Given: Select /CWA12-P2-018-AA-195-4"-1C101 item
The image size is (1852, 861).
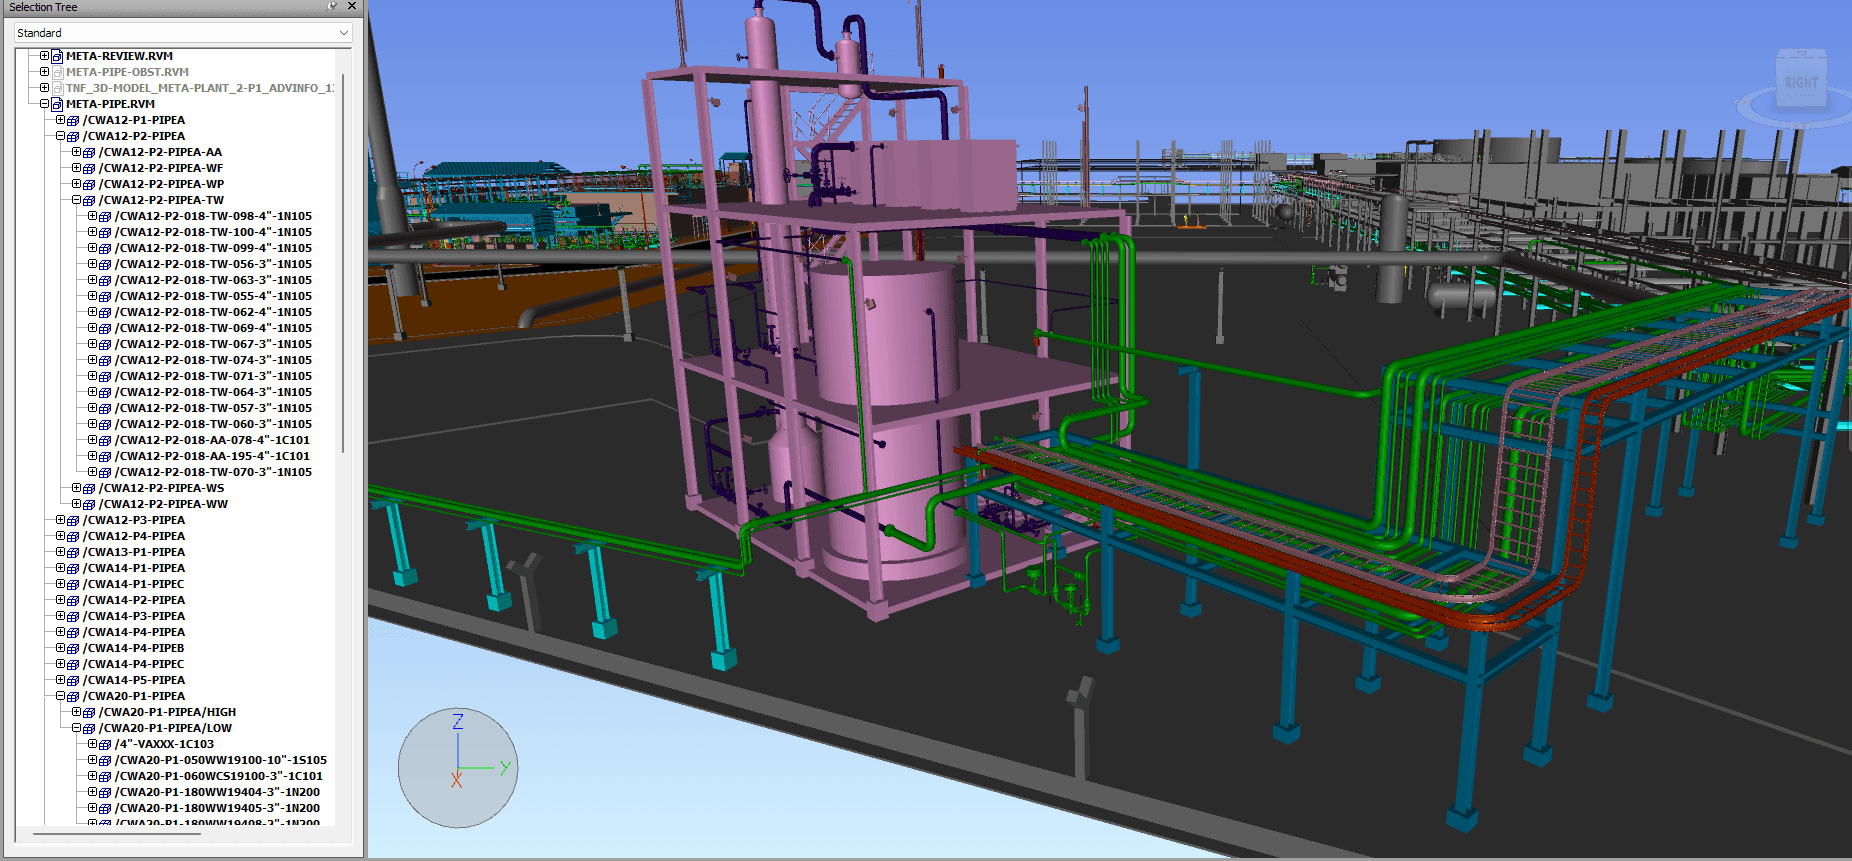Looking at the screenshot, I should (212, 456).
